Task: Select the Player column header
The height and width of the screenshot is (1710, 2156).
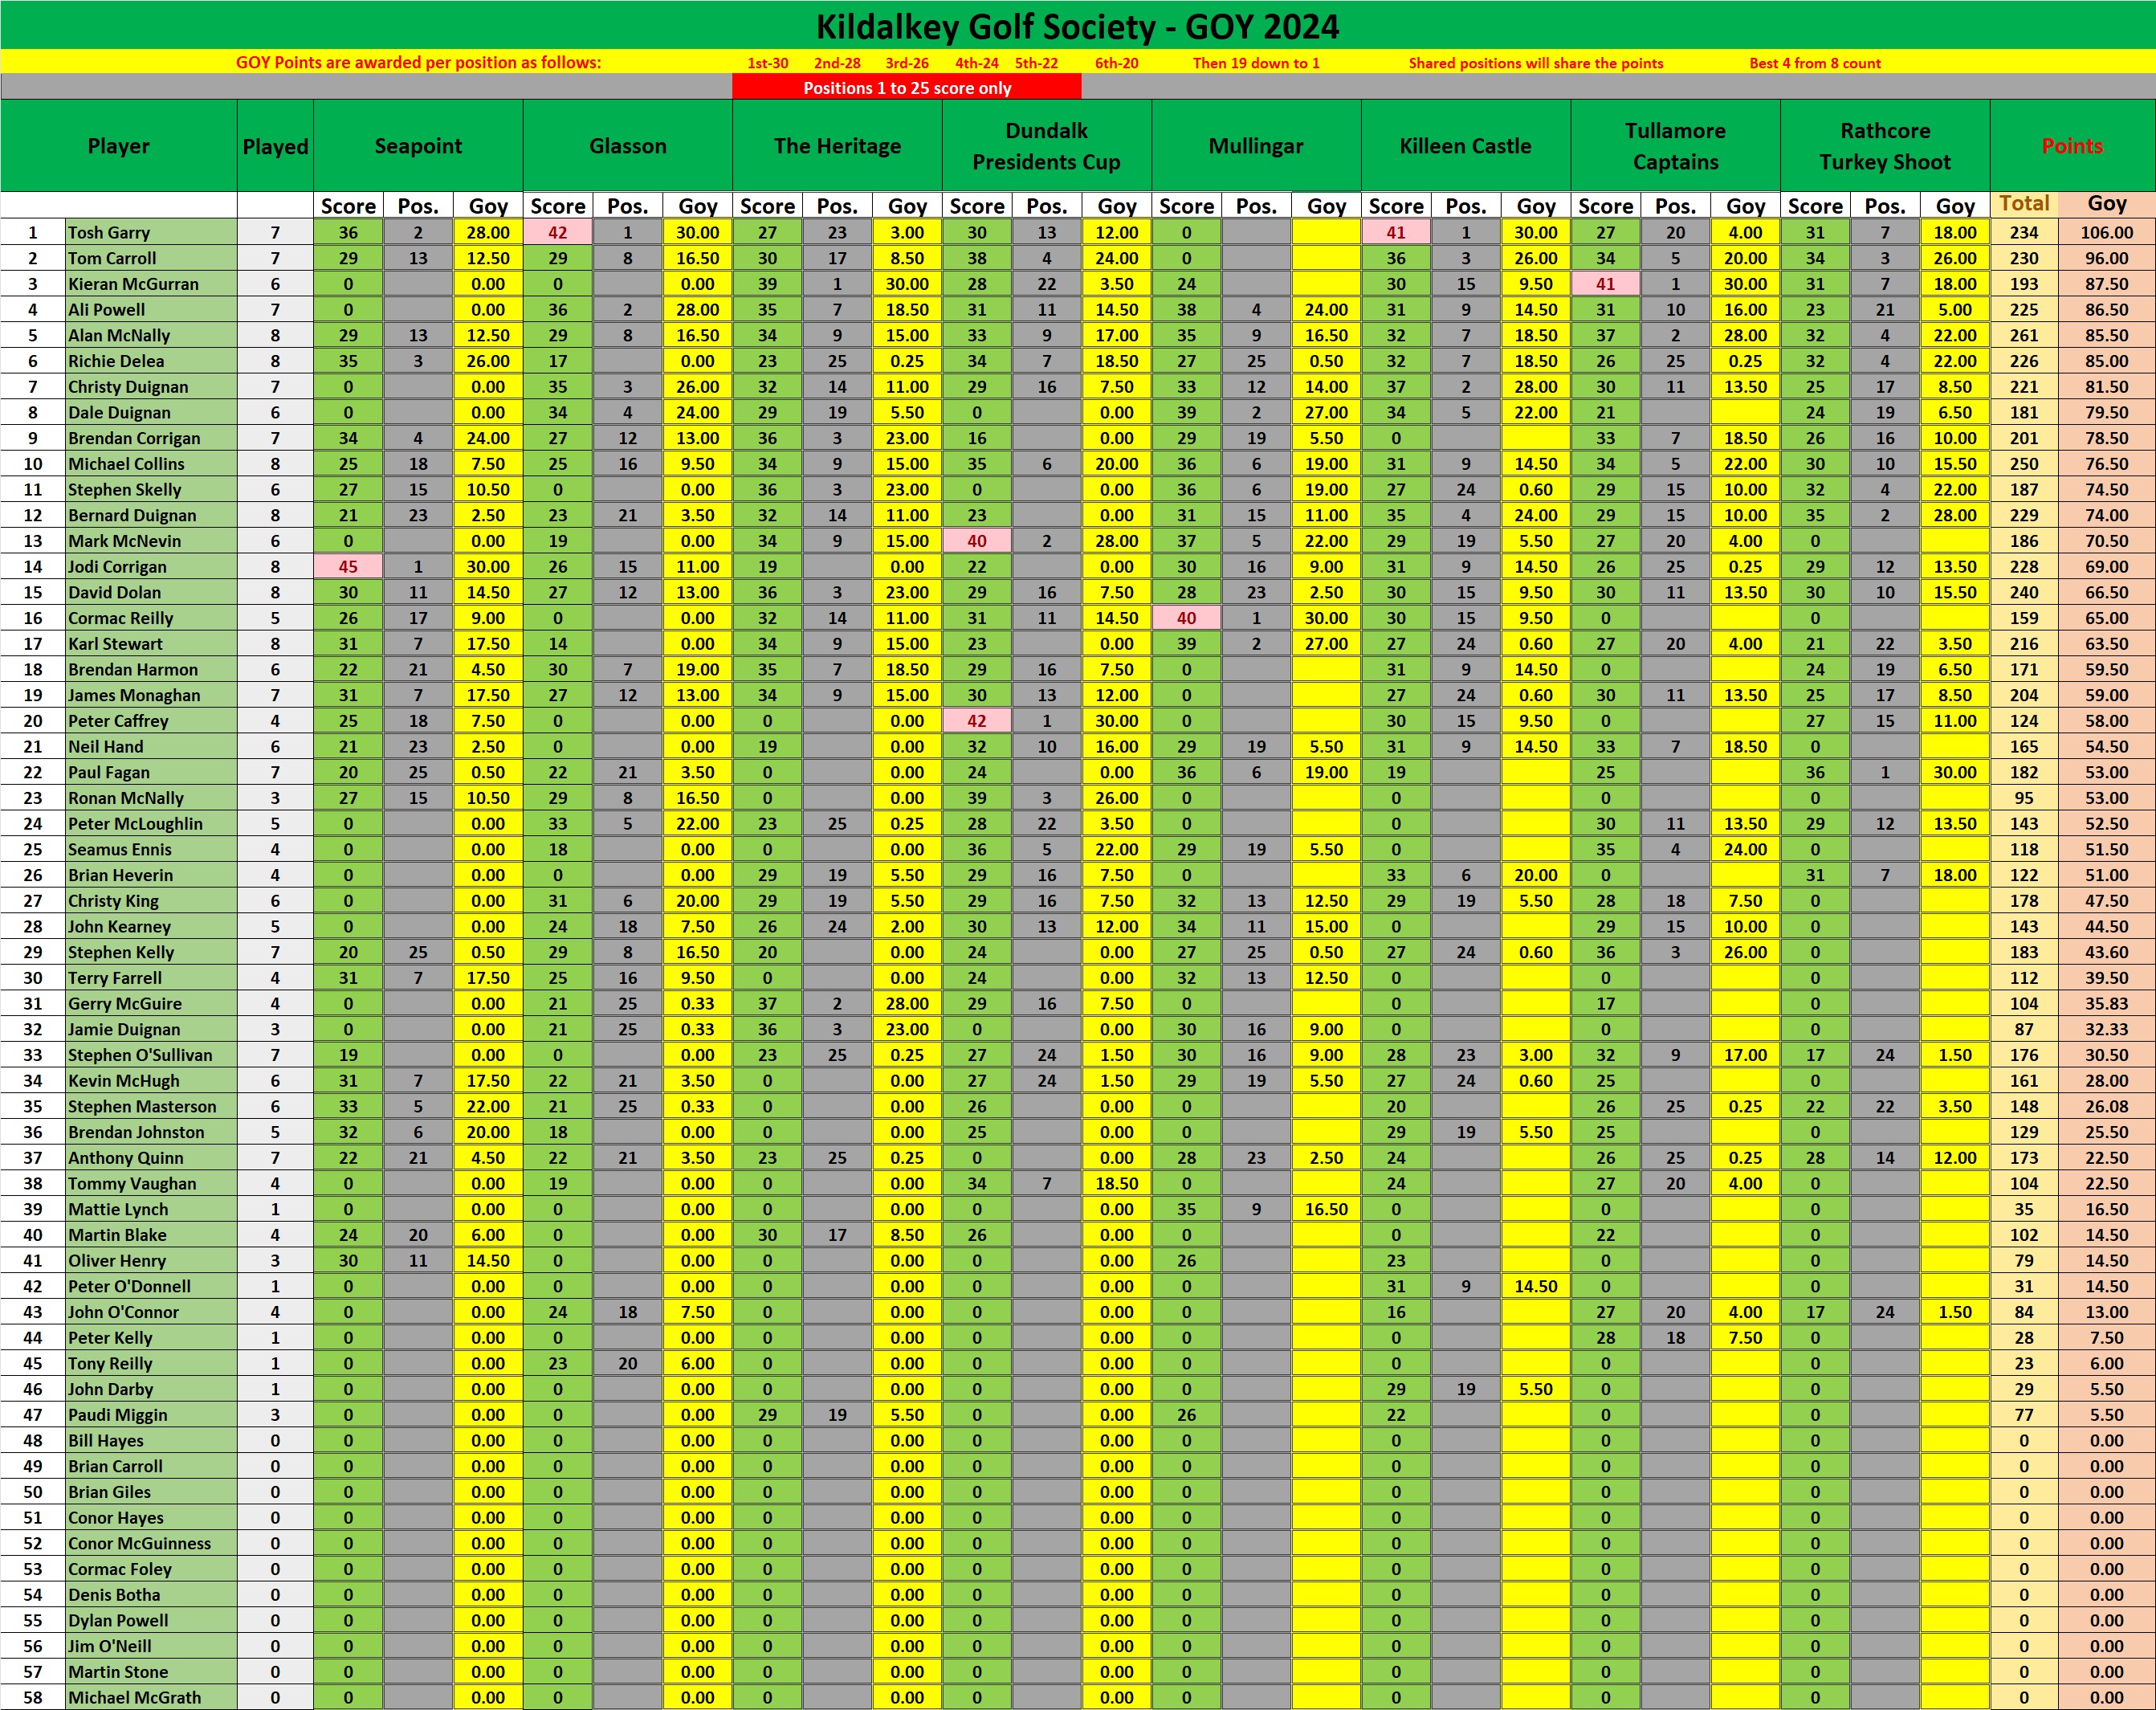Action: point(119,146)
